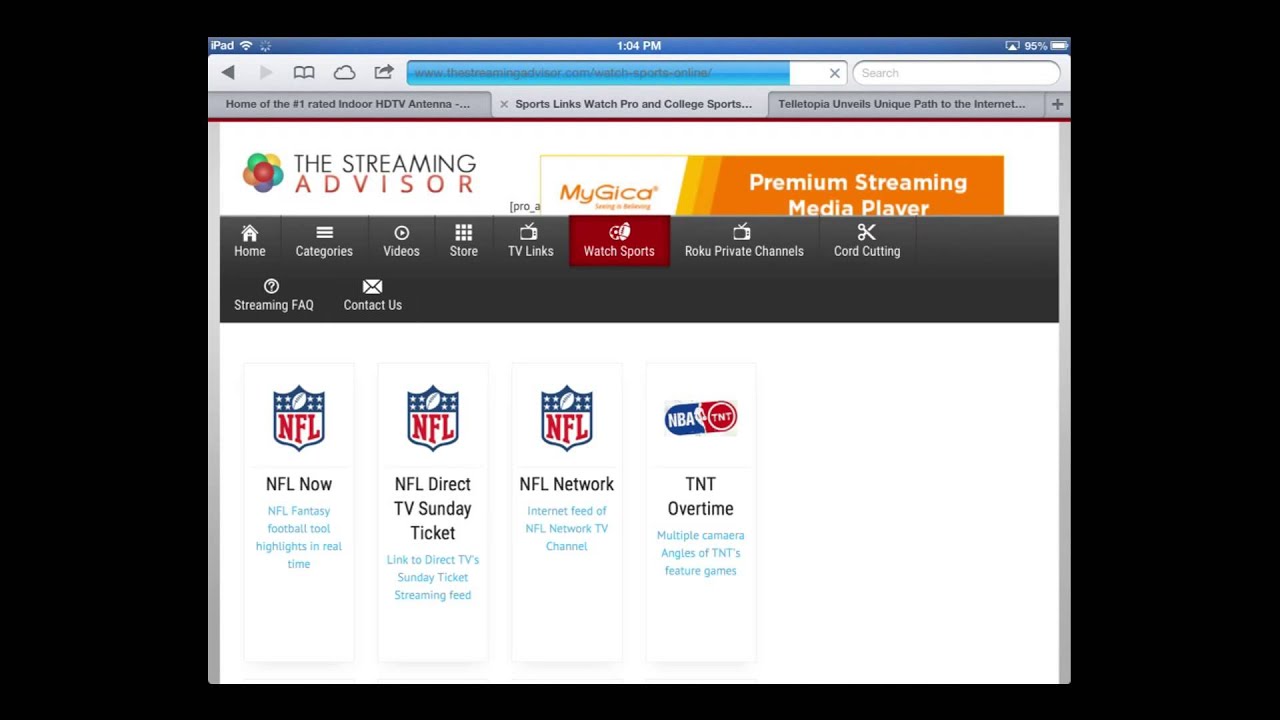Click The Streaming Advisor logo
This screenshot has height=720, width=1280.
359,173
